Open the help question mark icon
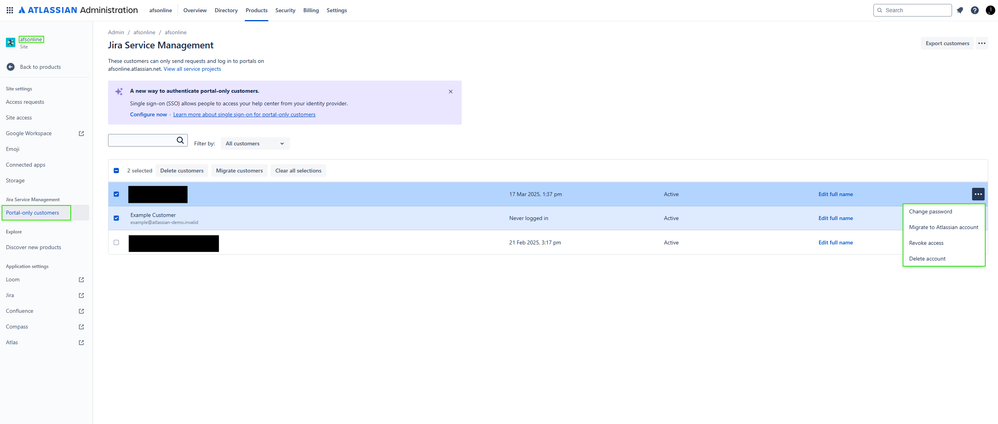 974,10
